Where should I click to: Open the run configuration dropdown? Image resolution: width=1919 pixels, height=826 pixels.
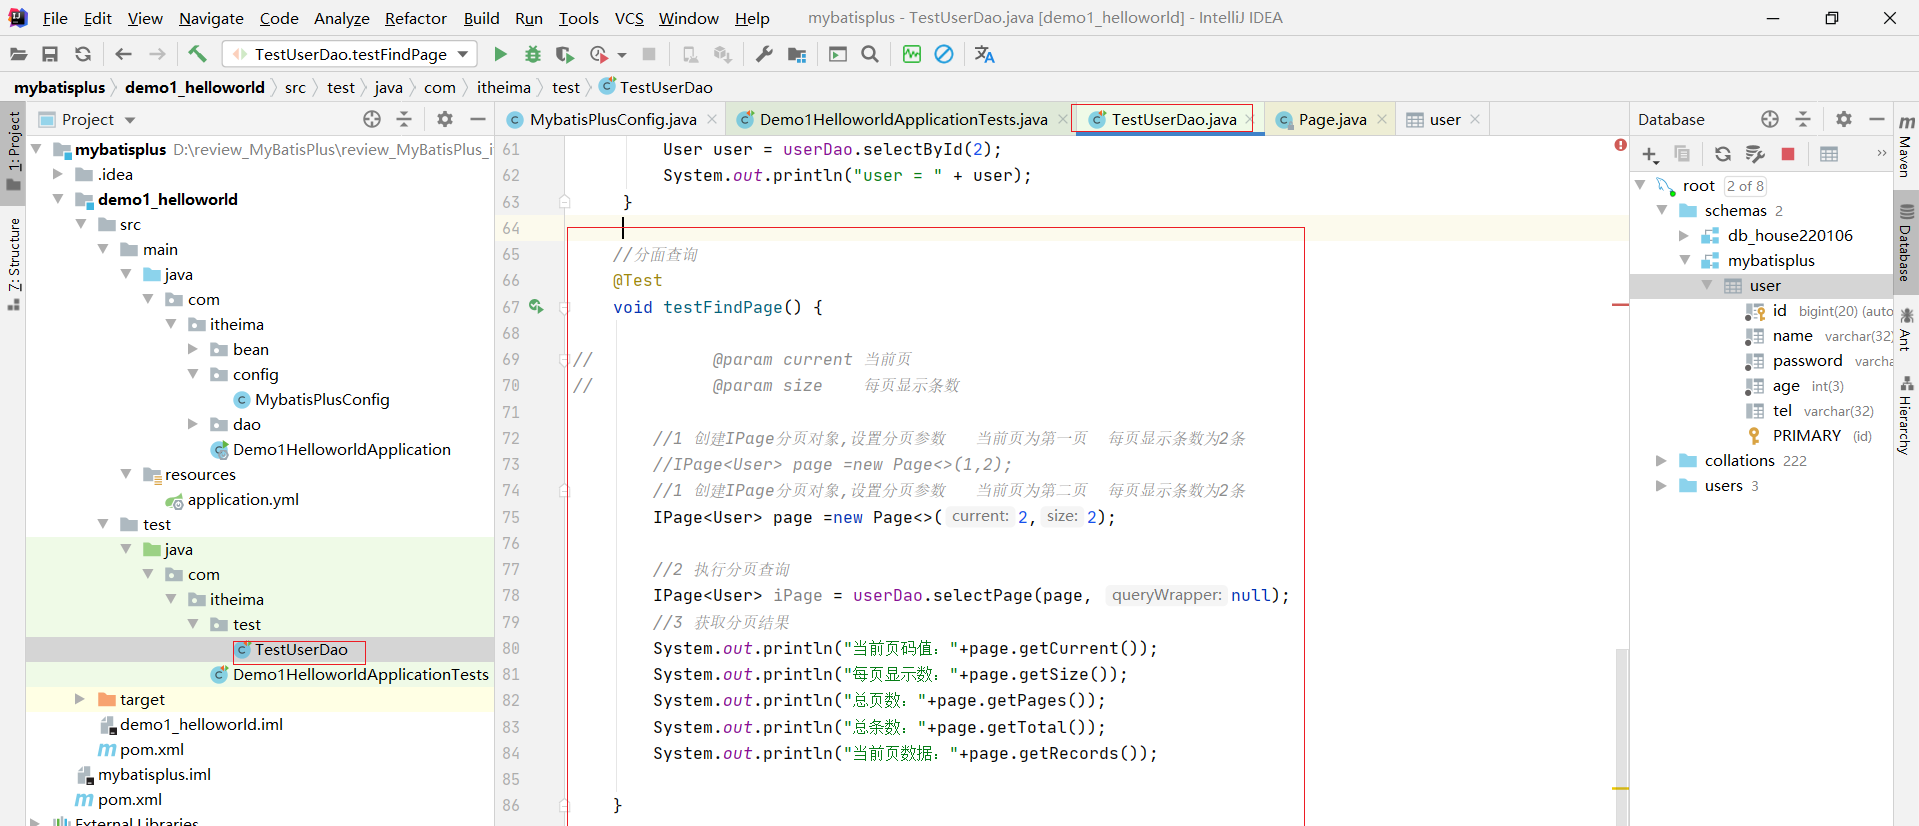click(x=351, y=54)
